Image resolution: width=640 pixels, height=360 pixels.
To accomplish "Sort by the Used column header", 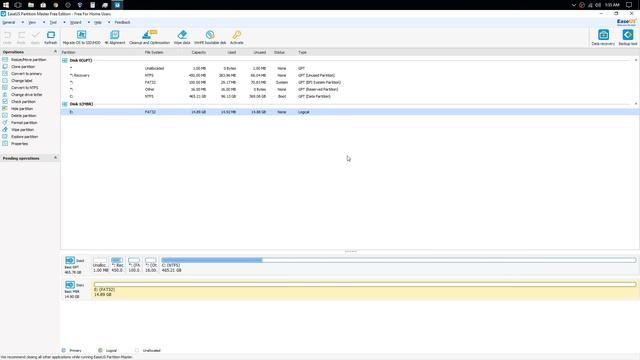I will pos(231,52).
